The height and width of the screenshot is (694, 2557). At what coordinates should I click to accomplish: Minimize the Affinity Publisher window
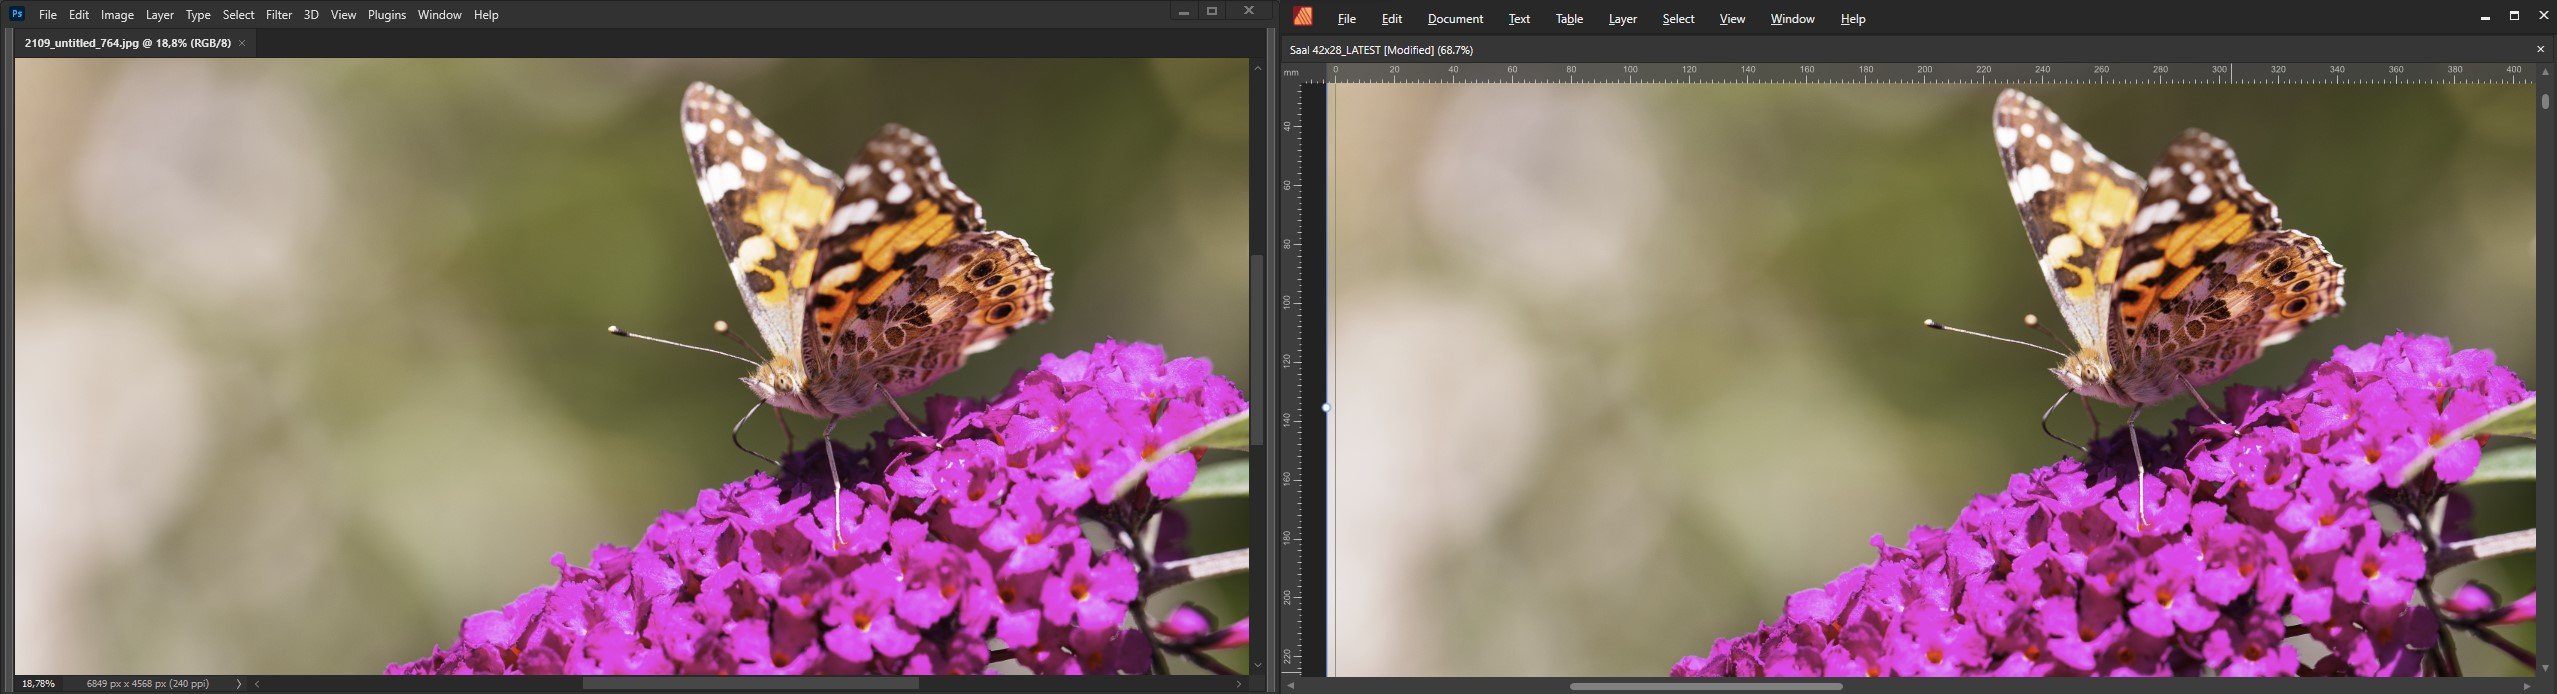pos(2485,17)
